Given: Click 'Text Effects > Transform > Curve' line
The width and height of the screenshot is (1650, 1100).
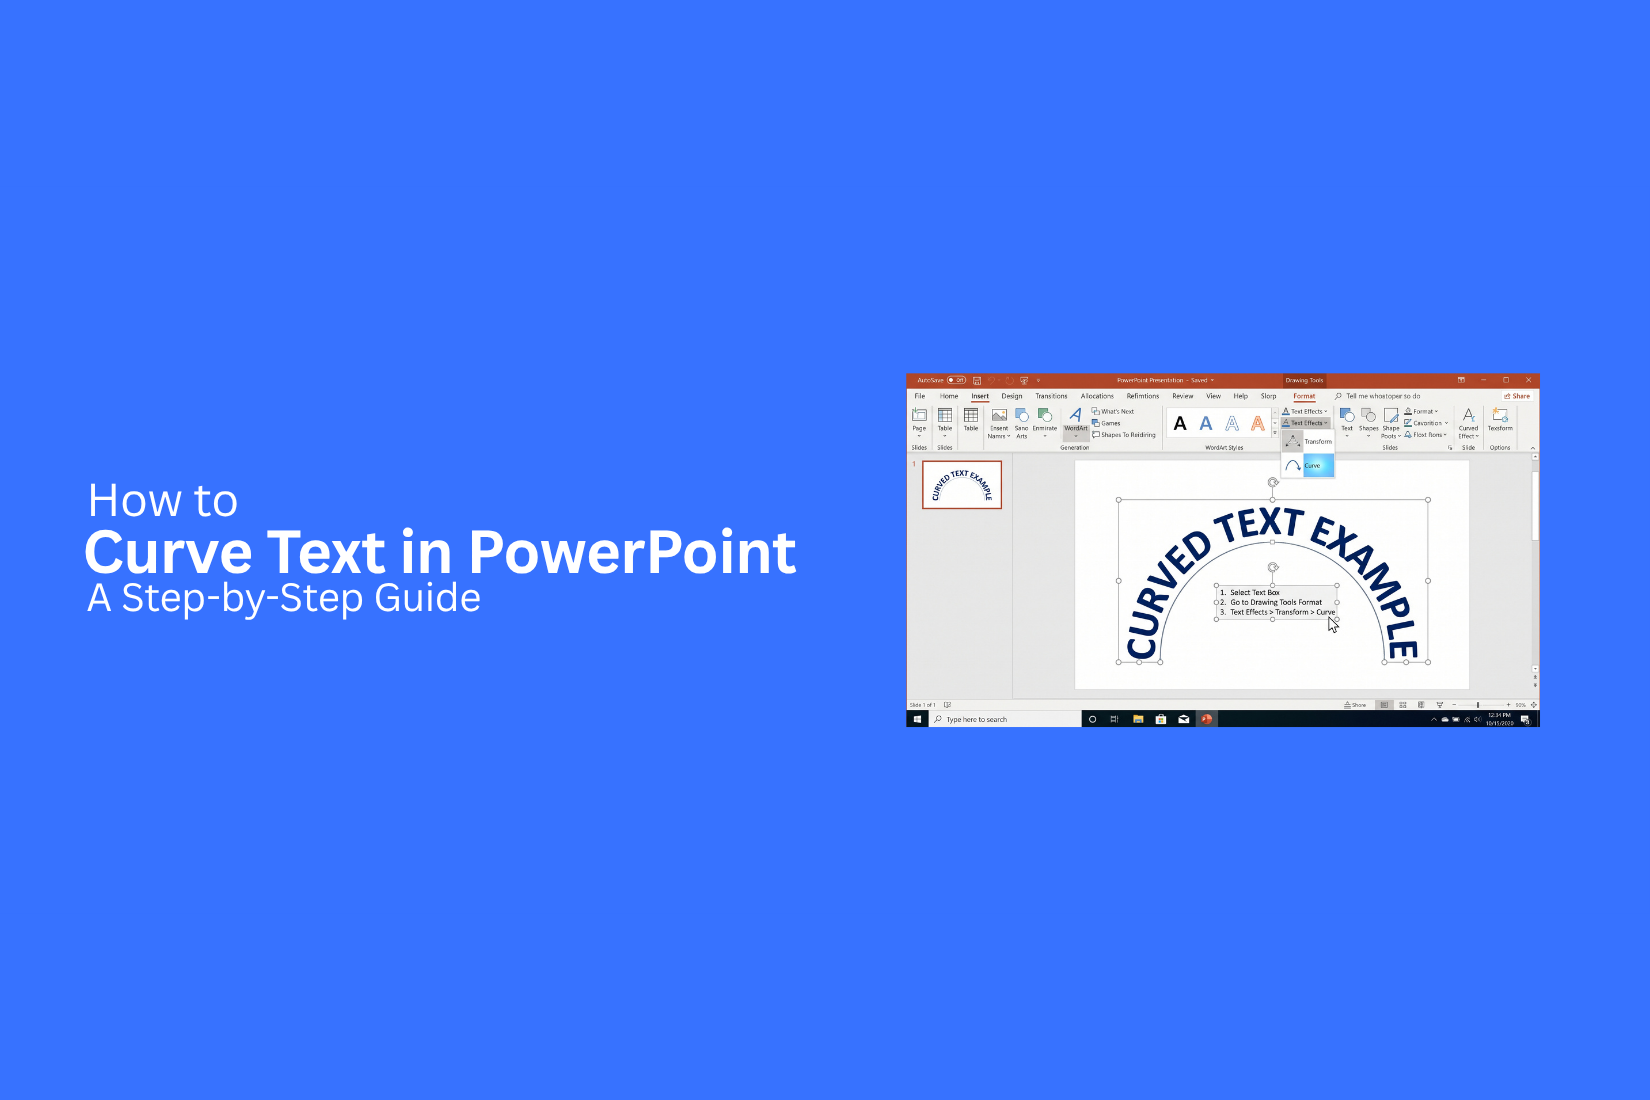Looking at the screenshot, I should point(1283,612).
